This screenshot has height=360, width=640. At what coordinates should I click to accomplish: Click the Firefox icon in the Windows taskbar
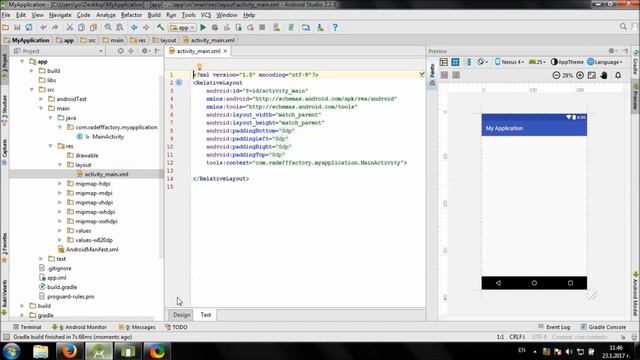(69, 351)
